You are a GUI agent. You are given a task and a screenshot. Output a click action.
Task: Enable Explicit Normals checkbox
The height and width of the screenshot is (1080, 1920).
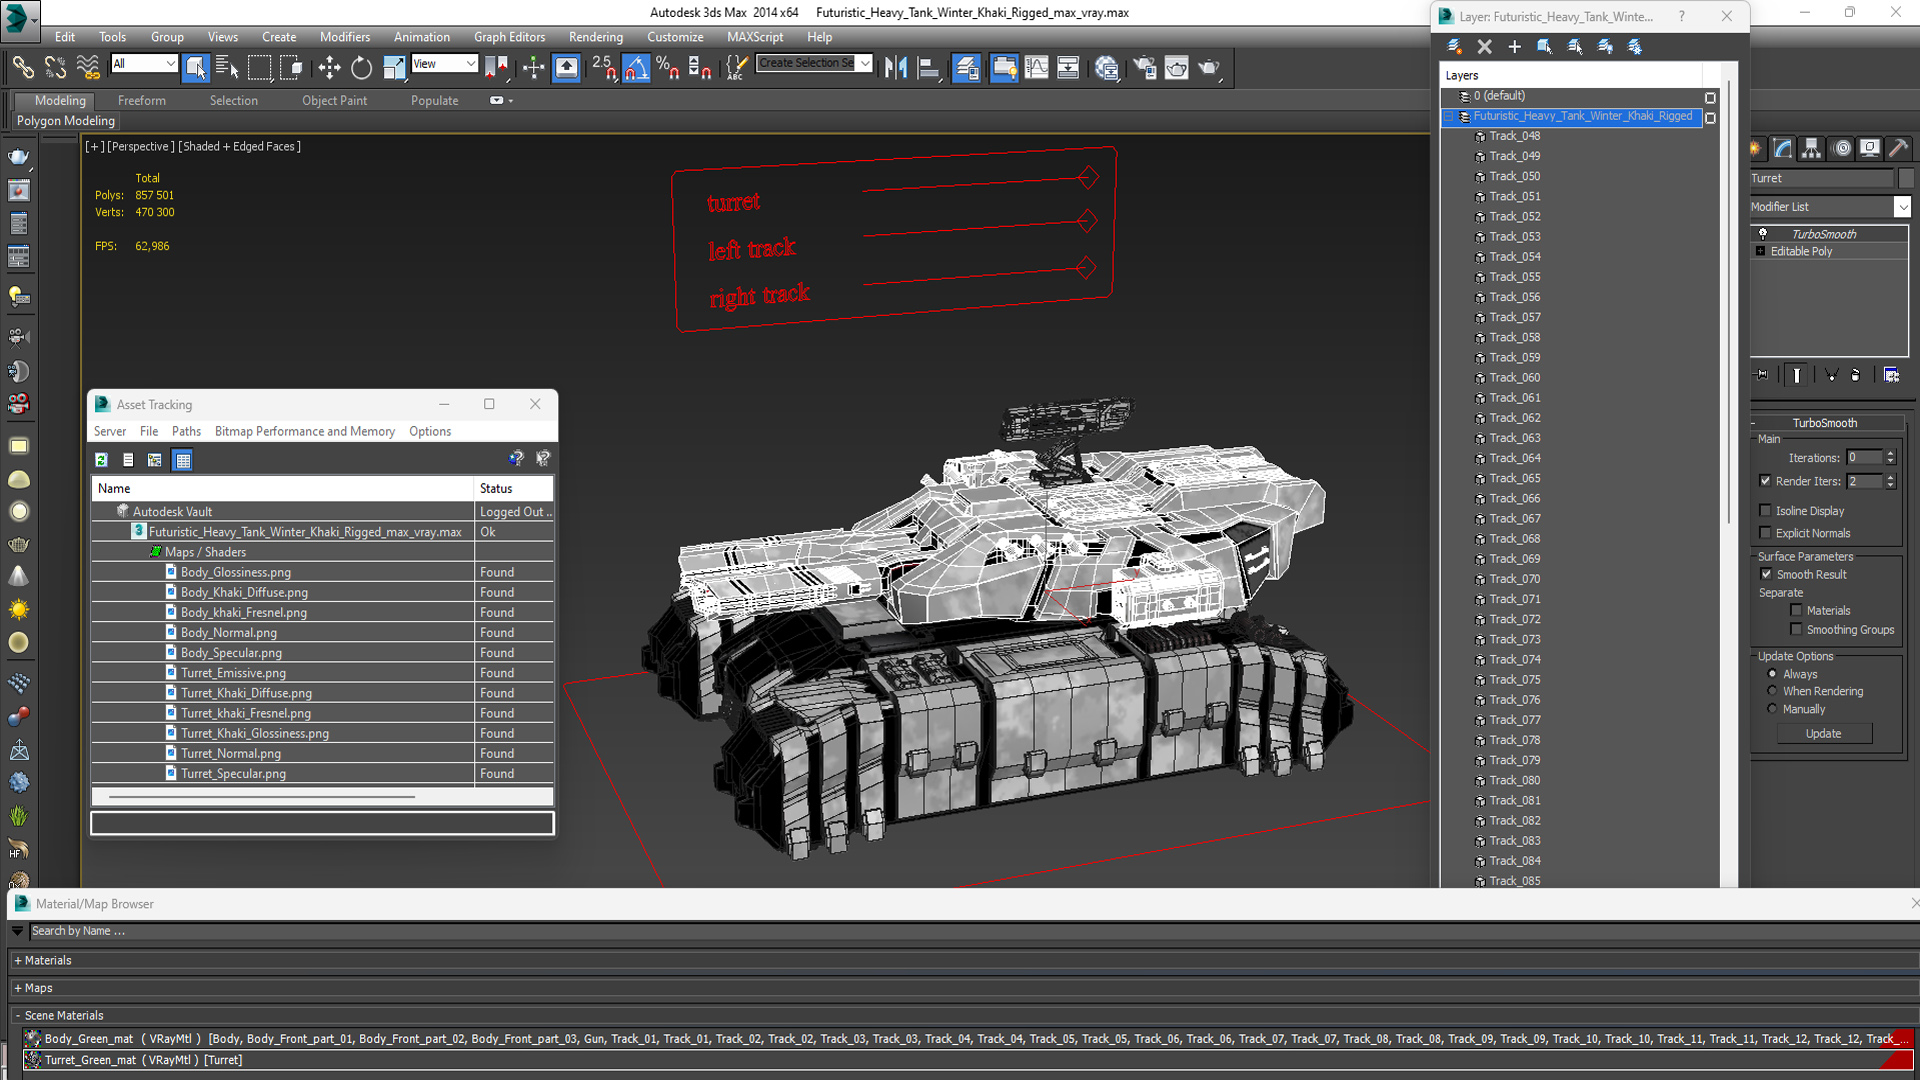(1765, 533)
